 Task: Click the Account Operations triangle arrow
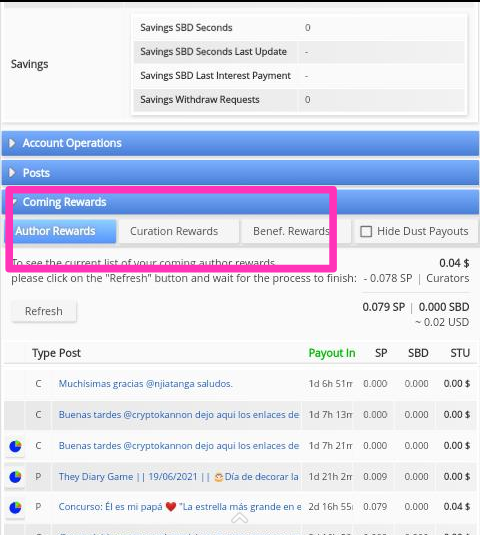pos(12,143)
